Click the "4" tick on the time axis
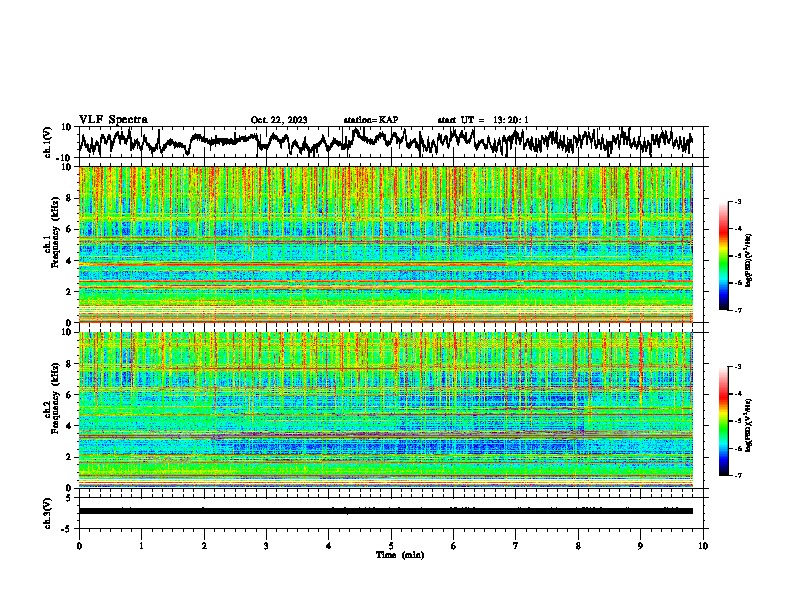This screenshot has width=792, height=612. point(329,546)
